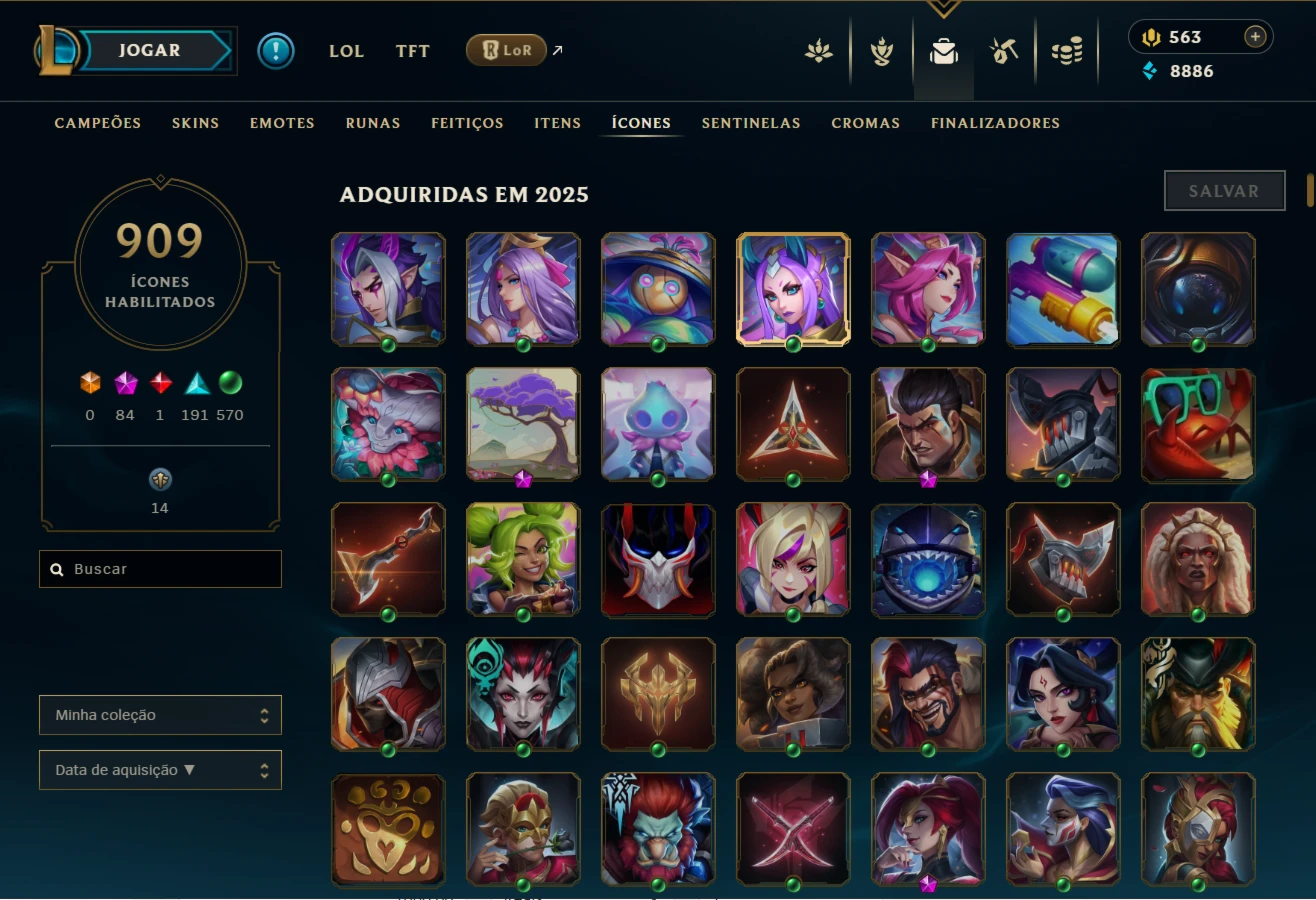This screenshot has height=900, width=1316.
Task: Expand the Minha coleção dropdown
Action: pyautogui.click(x=160, y=715)
